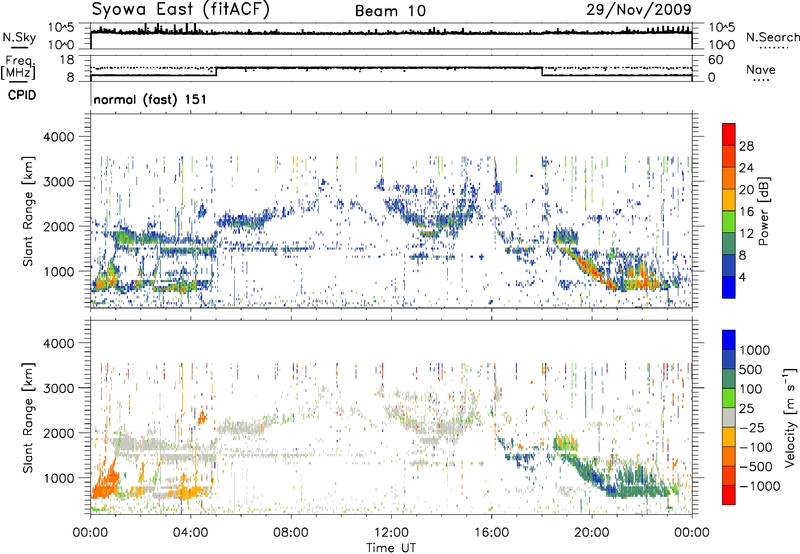Image resolution: width=800 pixels, height=554 pixels.
Task: Click the "28" label on Power colorbar
Action: tap(746, 146)
